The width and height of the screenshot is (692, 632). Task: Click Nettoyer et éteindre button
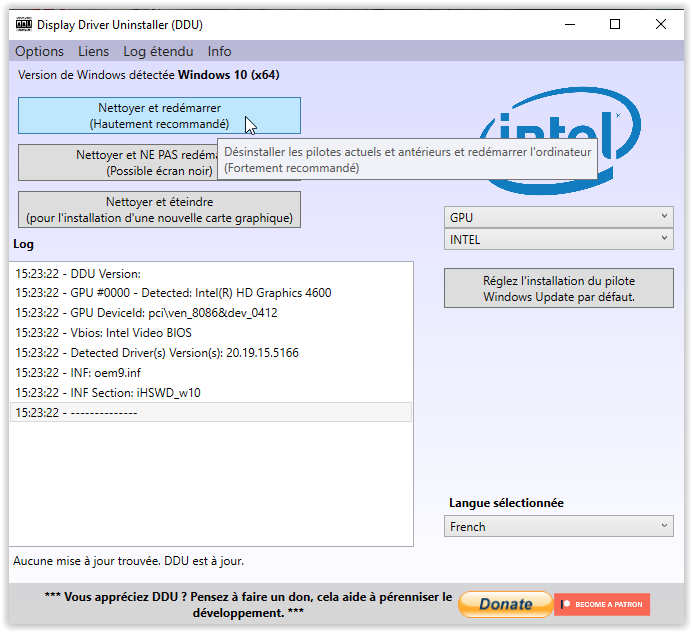click(159, 210)
